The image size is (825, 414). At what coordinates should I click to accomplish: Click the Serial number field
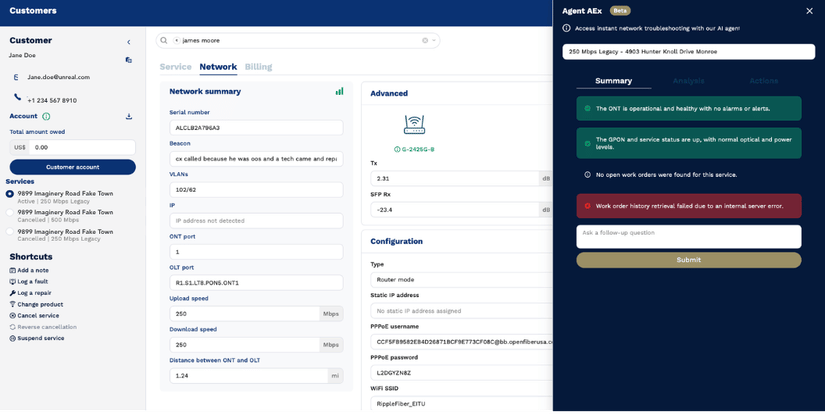pyautogui.click(x=256, y=128)
